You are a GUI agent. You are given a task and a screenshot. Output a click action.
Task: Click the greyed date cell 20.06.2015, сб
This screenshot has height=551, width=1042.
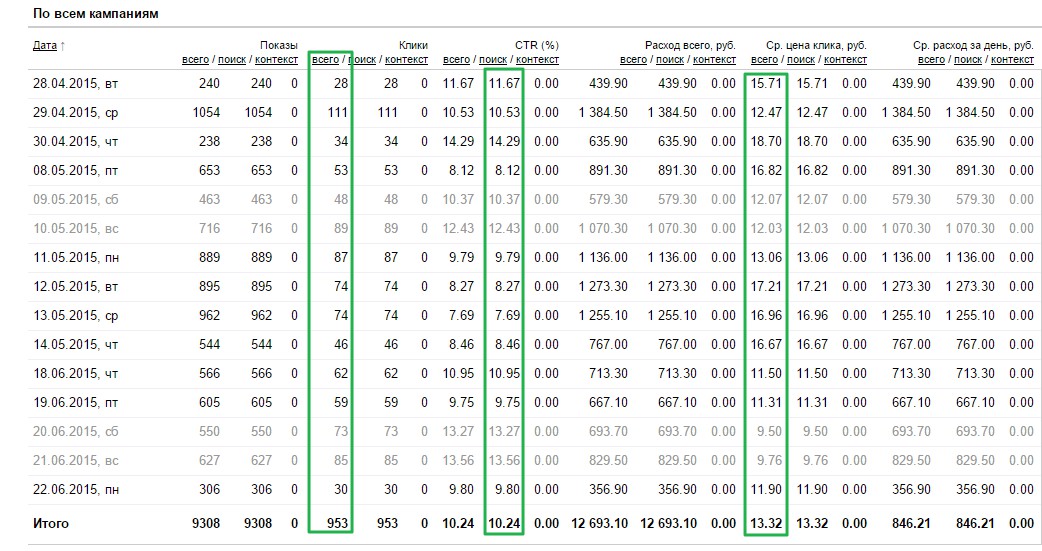75,431
